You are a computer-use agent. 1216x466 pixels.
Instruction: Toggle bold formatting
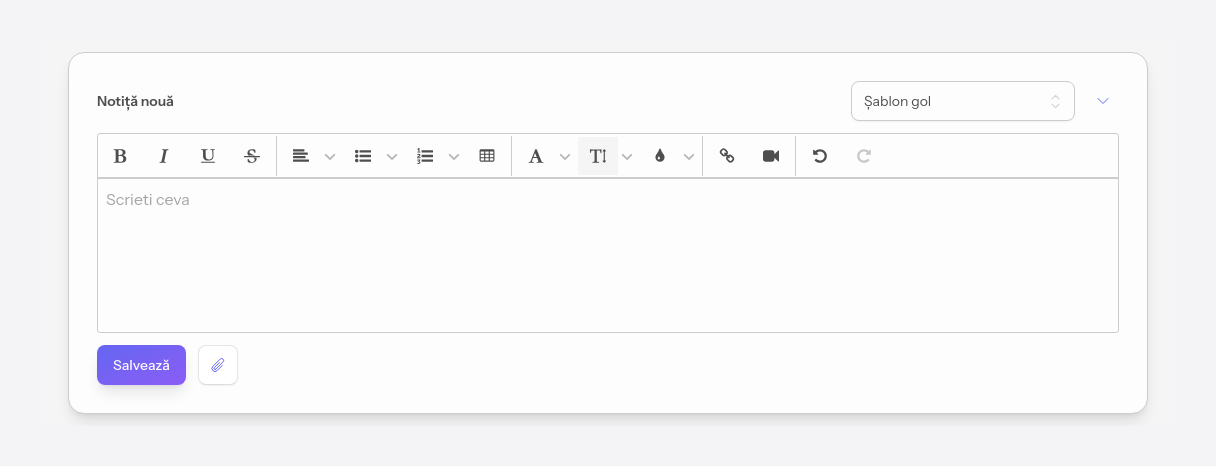(x=120, y=156)
